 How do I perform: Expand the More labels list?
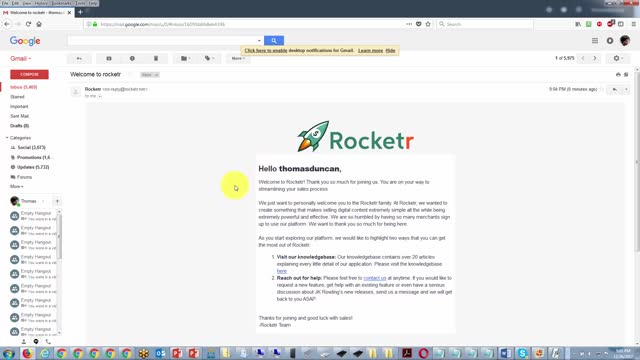16,187
